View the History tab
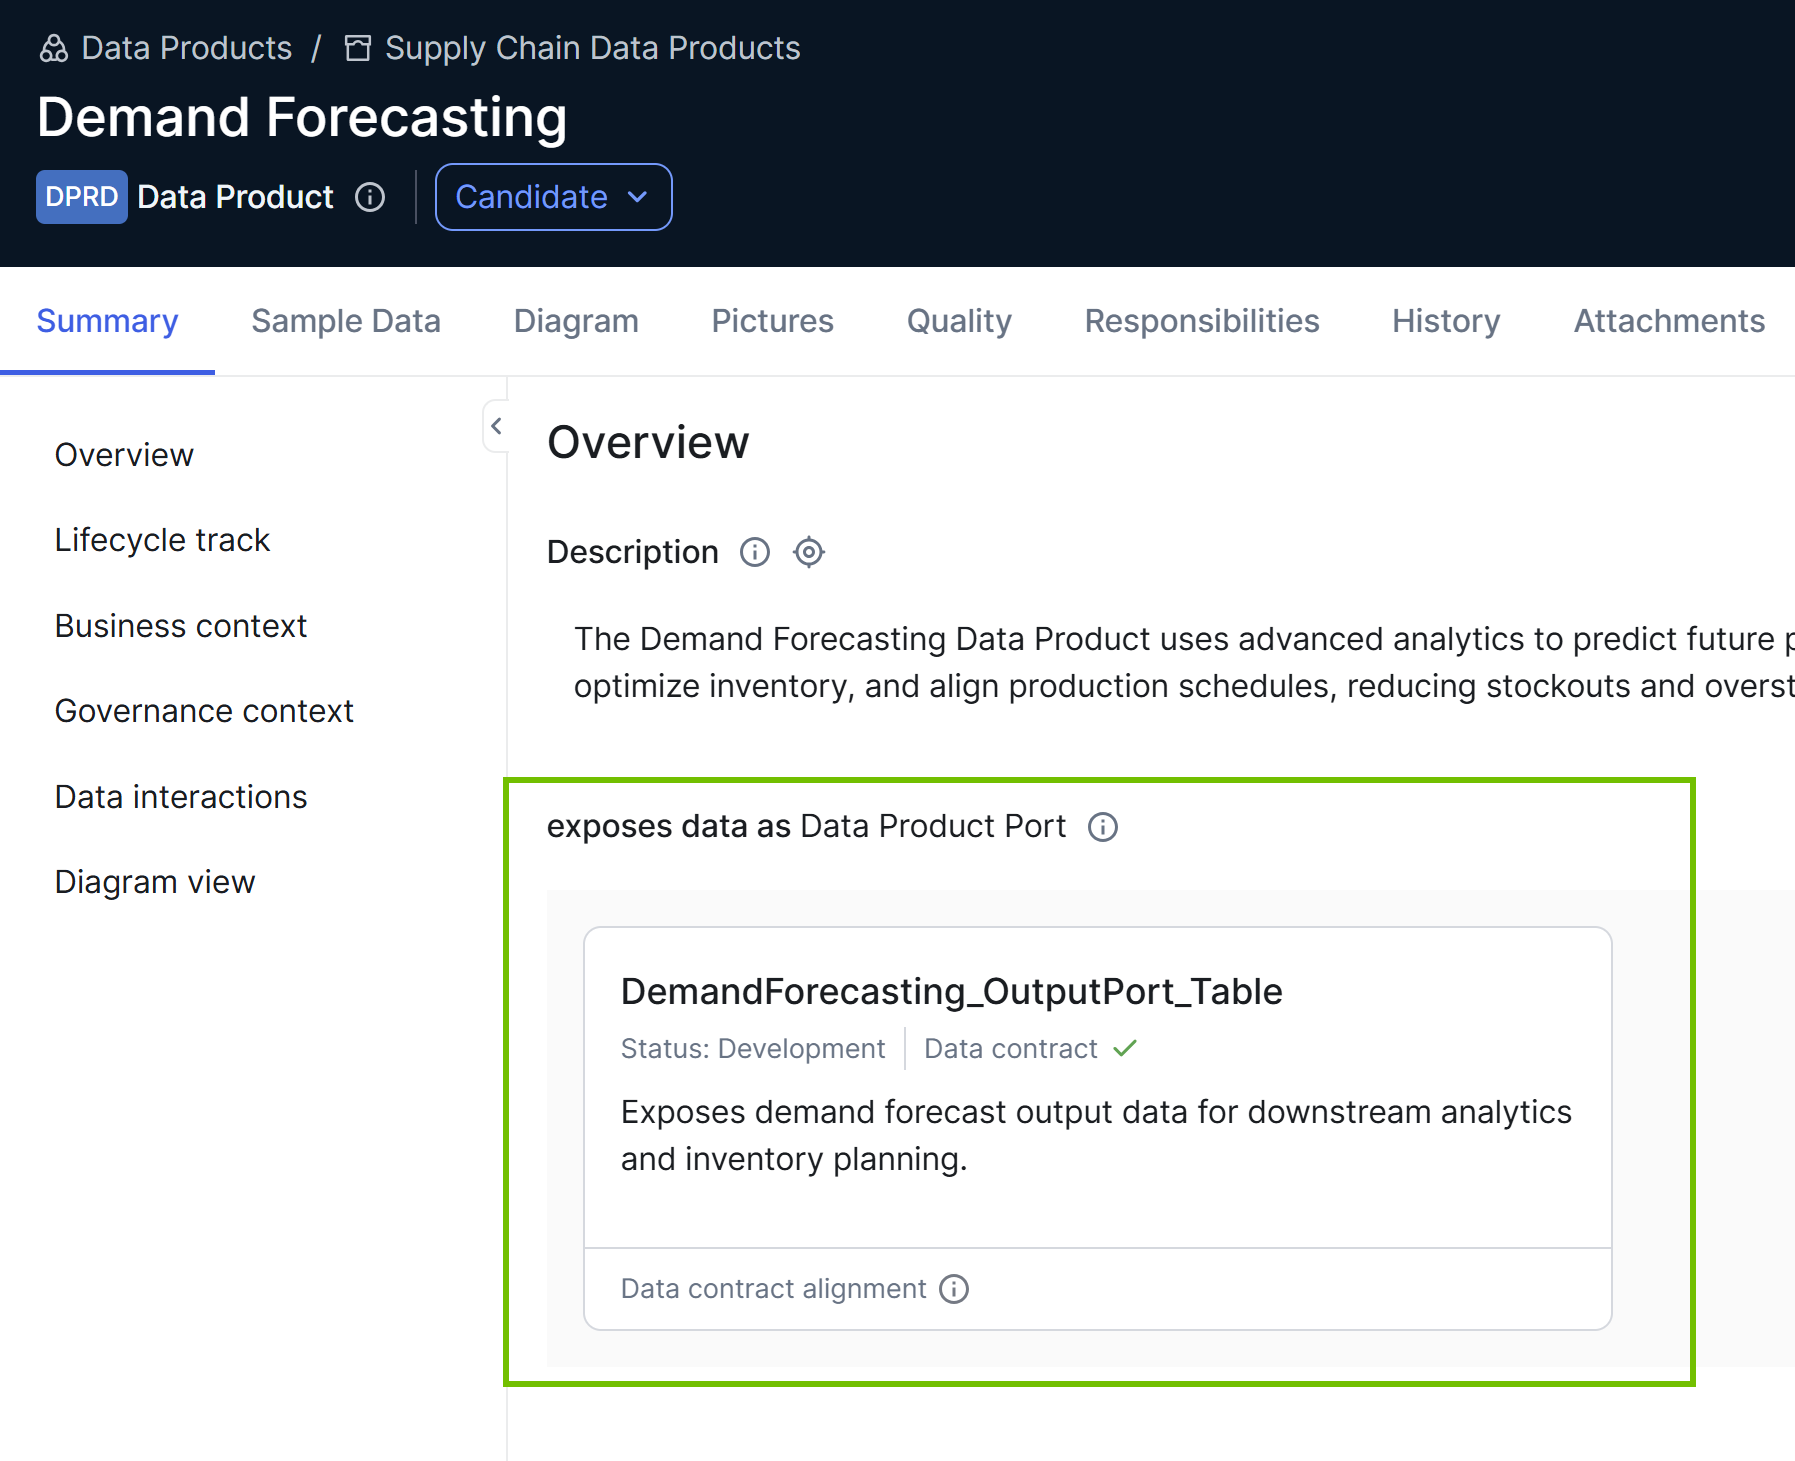Screen dimensions: 1795x1461 (x=1446, y=321)
